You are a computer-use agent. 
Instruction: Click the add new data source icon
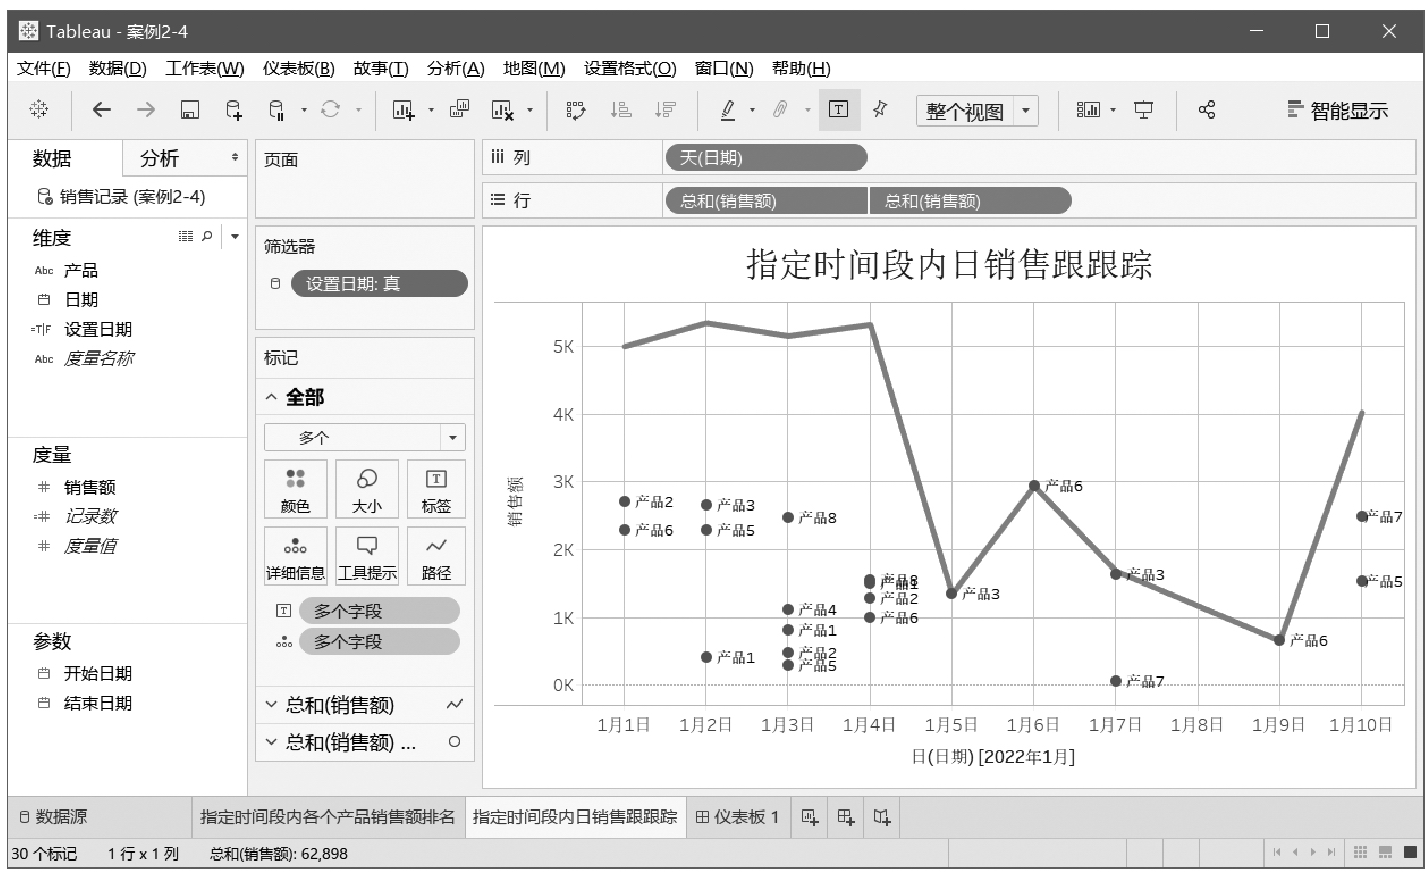click(x=233, y=110)
